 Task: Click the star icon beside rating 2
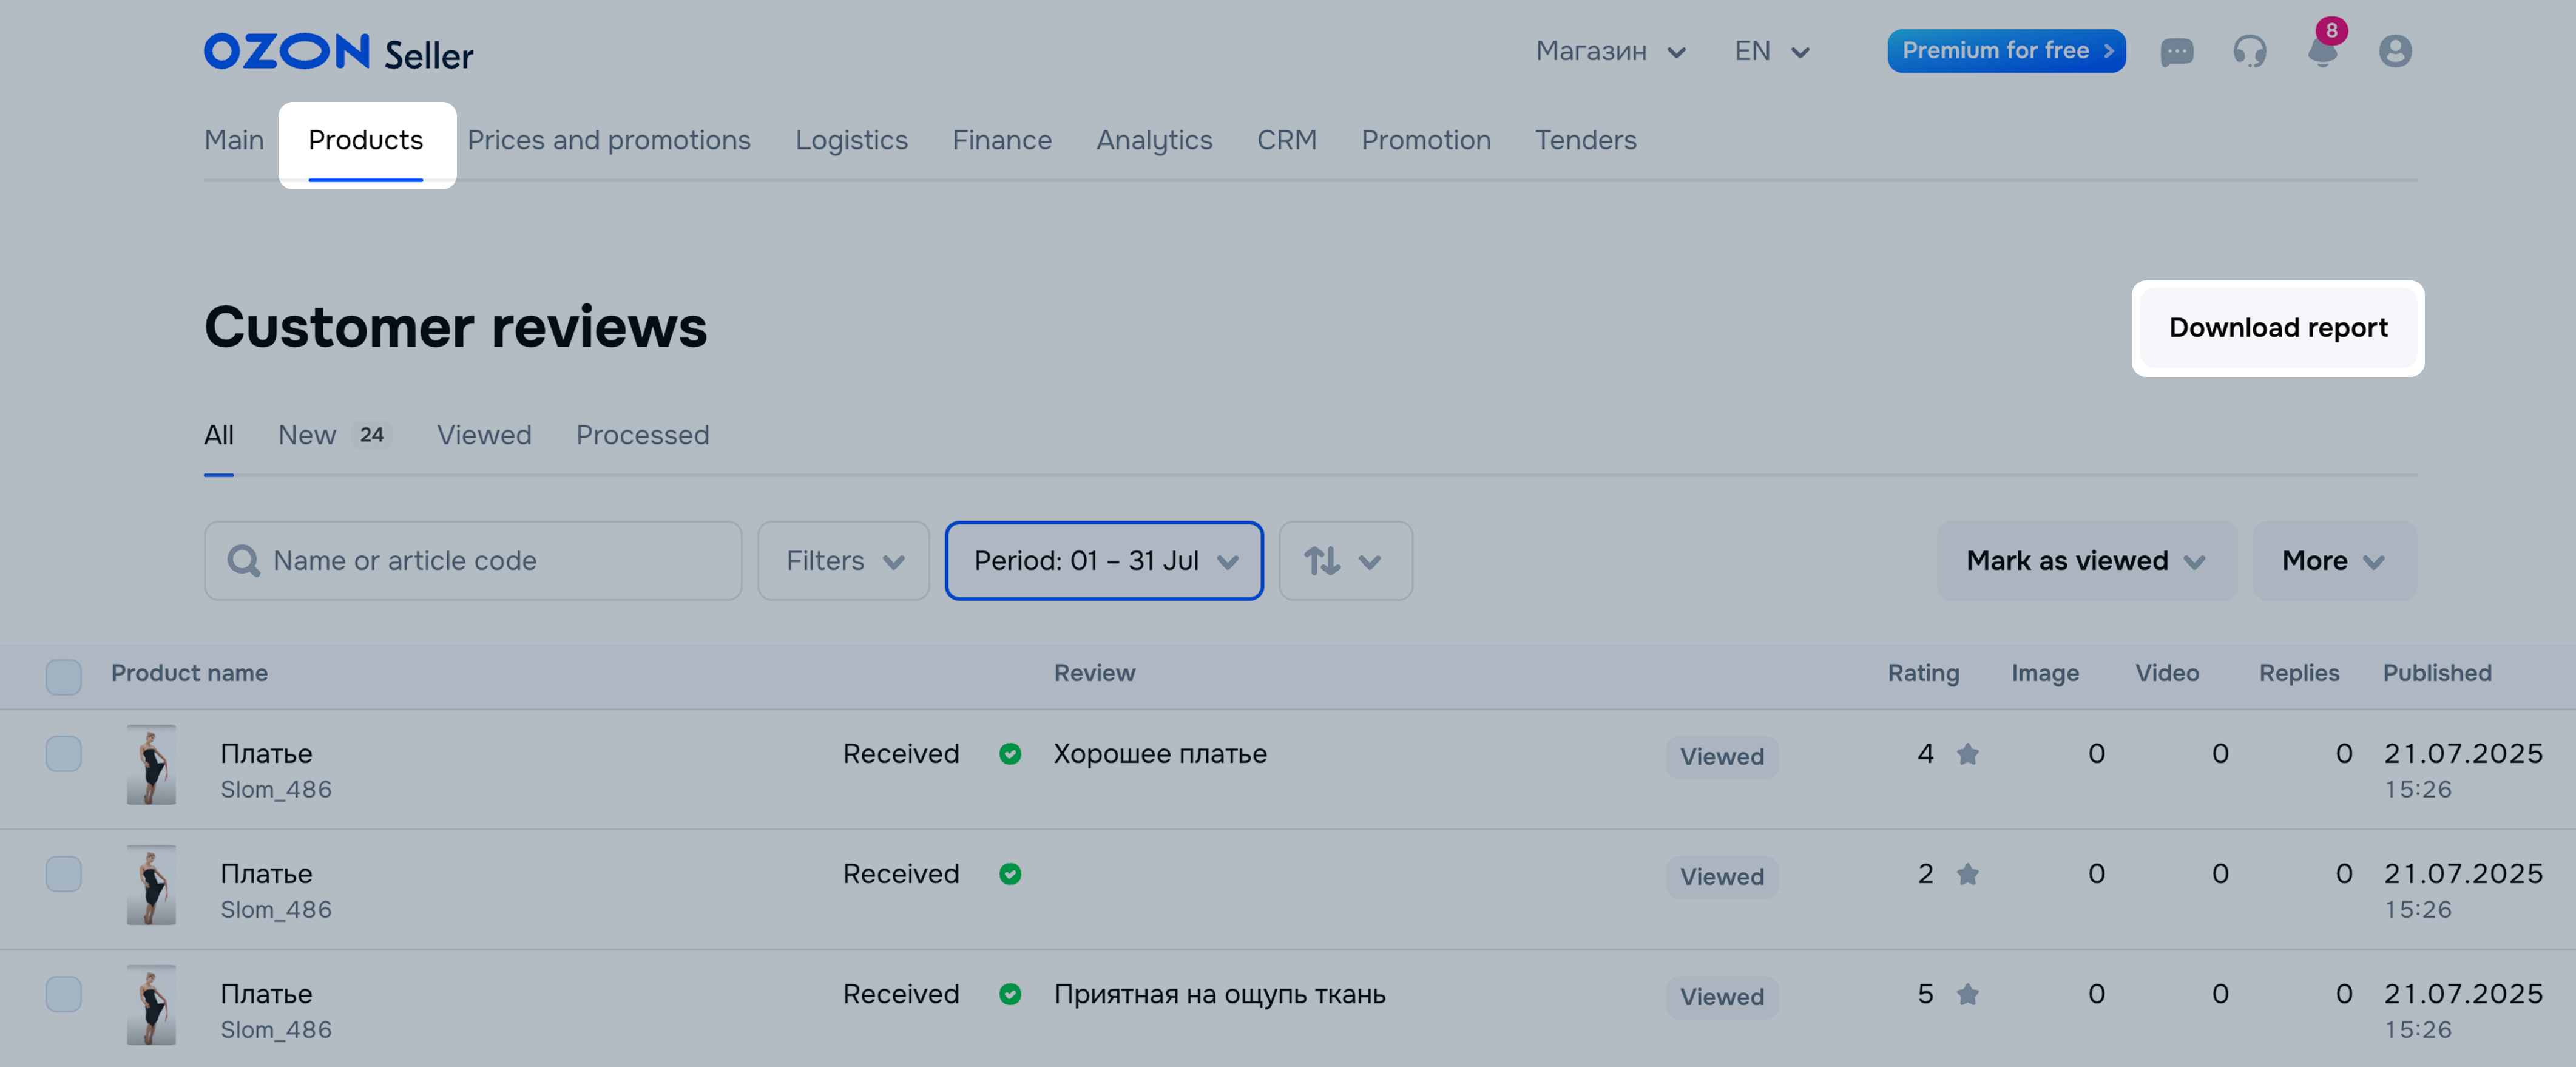(x=1967, y=874)
